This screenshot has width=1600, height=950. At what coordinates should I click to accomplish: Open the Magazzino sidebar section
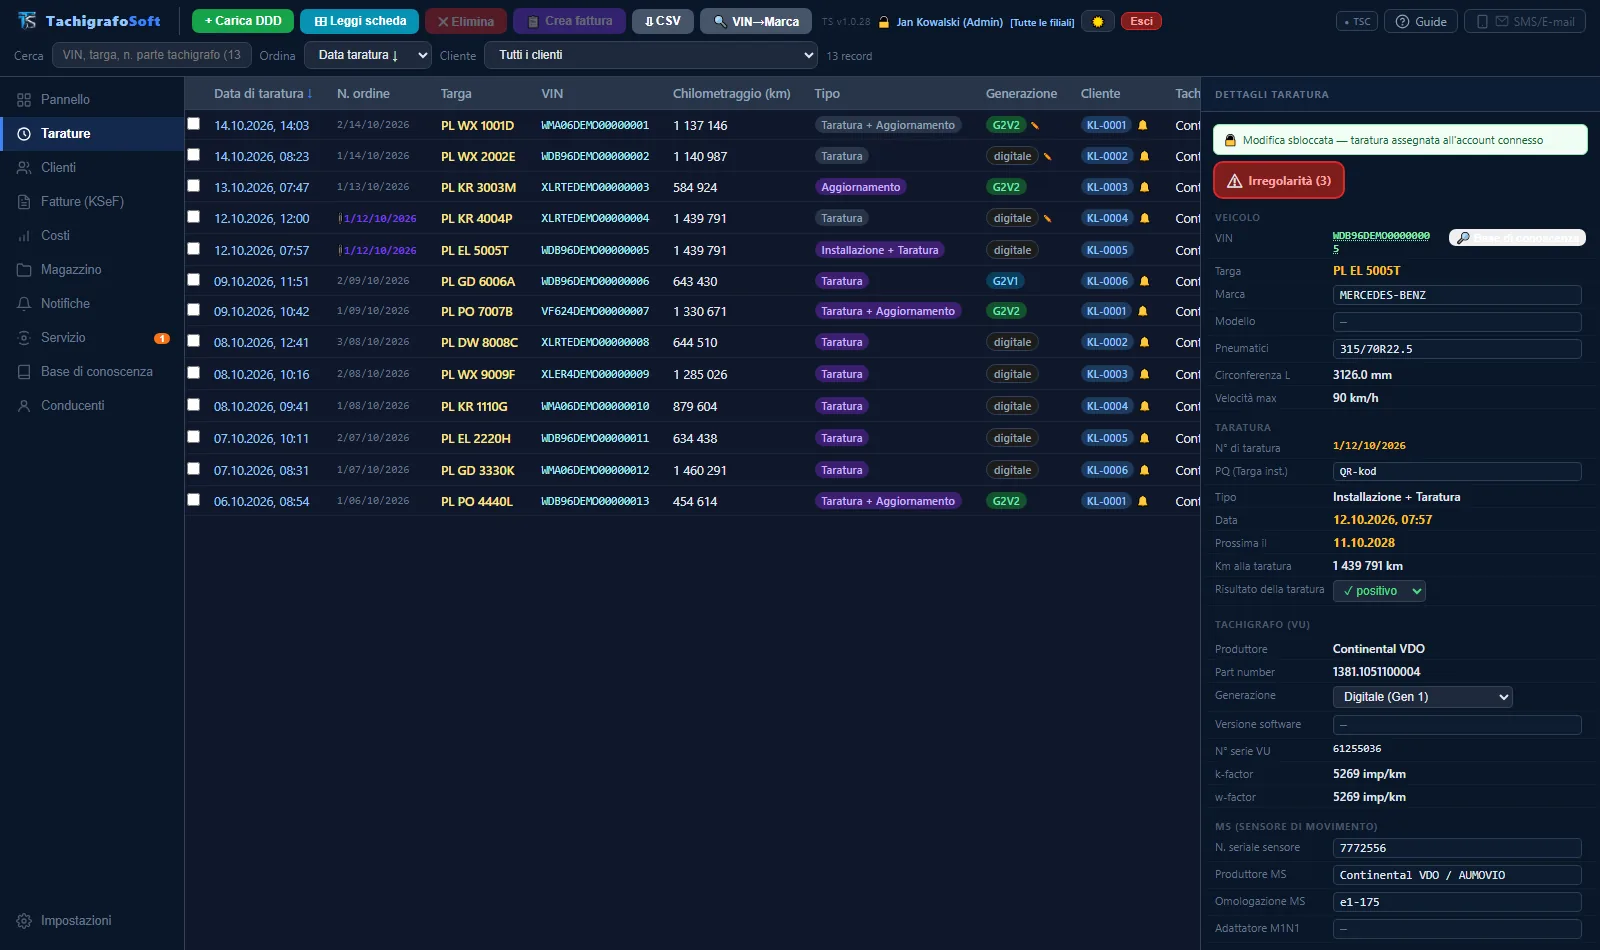click(92, 269)
